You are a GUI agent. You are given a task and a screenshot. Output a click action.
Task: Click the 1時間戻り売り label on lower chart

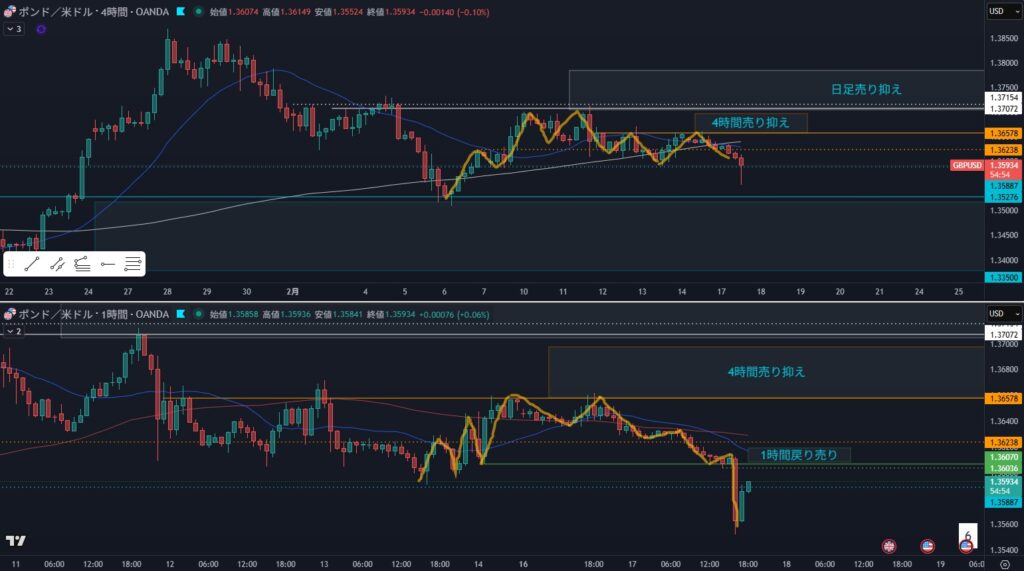click(798, 455)
